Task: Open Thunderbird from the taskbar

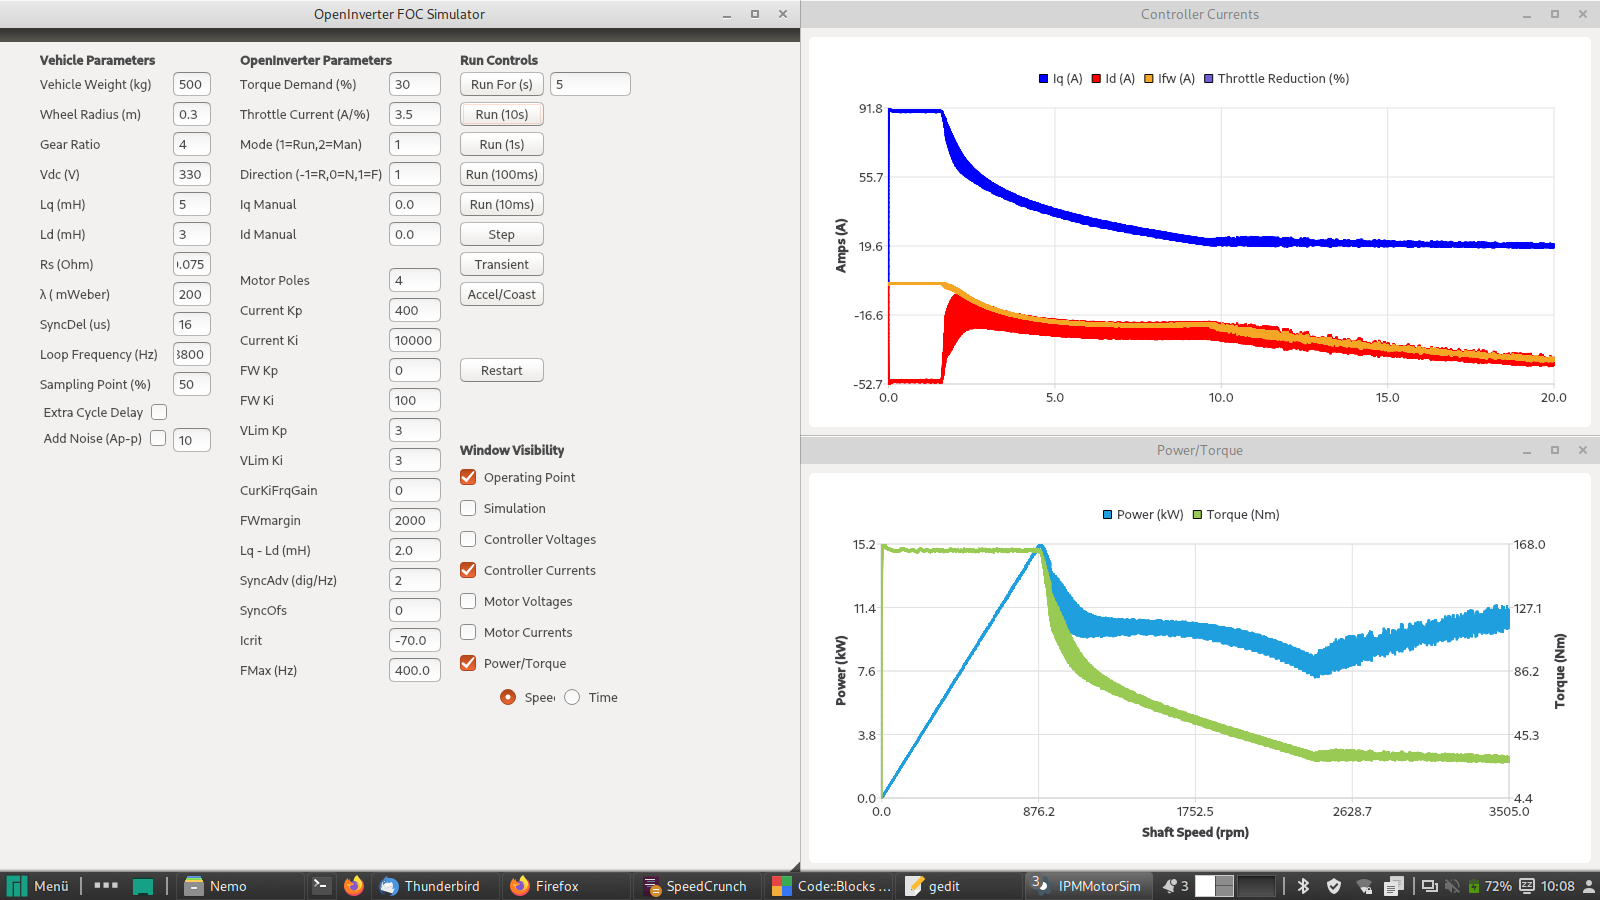Action: pyautogui.click(x=430, y=886)
